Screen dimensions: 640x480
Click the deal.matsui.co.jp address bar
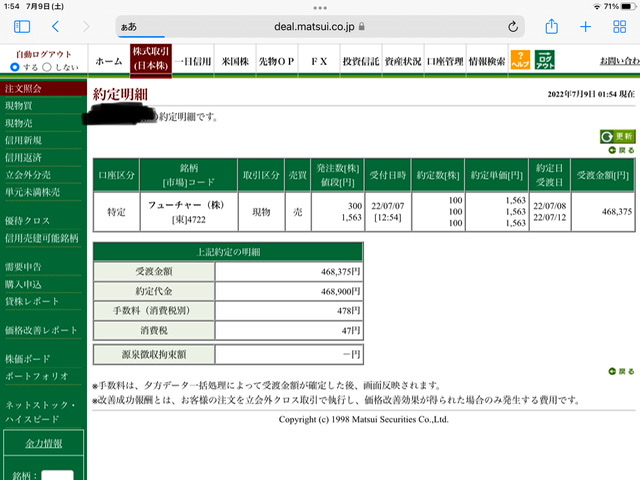(x=320, y=27)
